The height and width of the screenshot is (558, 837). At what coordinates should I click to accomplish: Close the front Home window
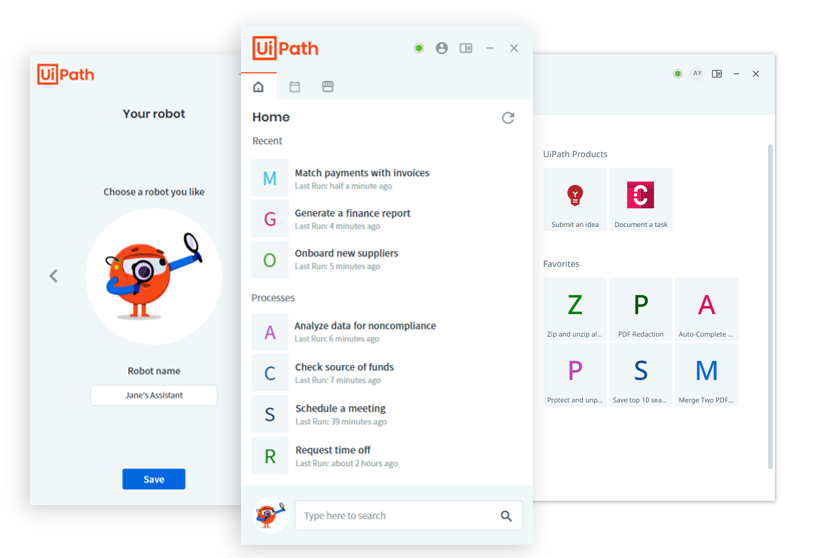point(514,48)
